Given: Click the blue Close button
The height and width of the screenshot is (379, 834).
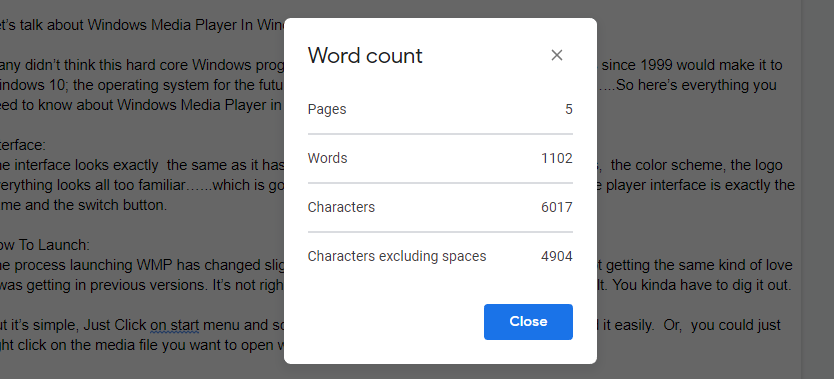Looking at the screenshot, I should tap(528, 322).
